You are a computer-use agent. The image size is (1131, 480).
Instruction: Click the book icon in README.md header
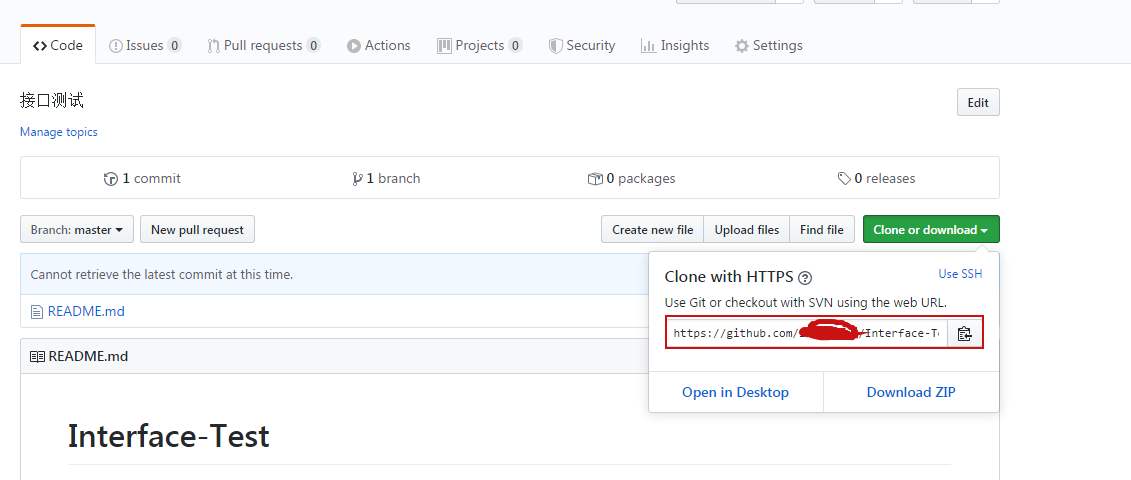click(x=37, y=357)
